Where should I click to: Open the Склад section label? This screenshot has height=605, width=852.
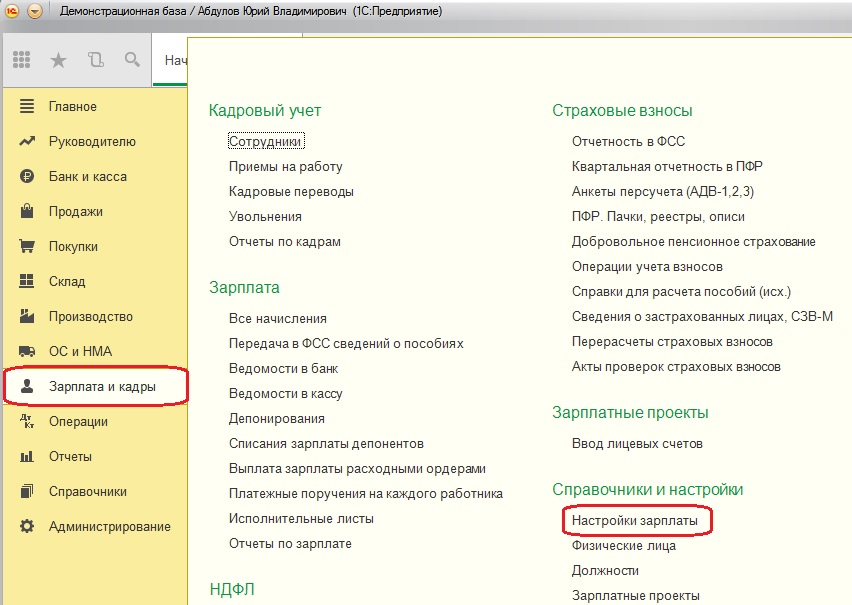[67, 282]
